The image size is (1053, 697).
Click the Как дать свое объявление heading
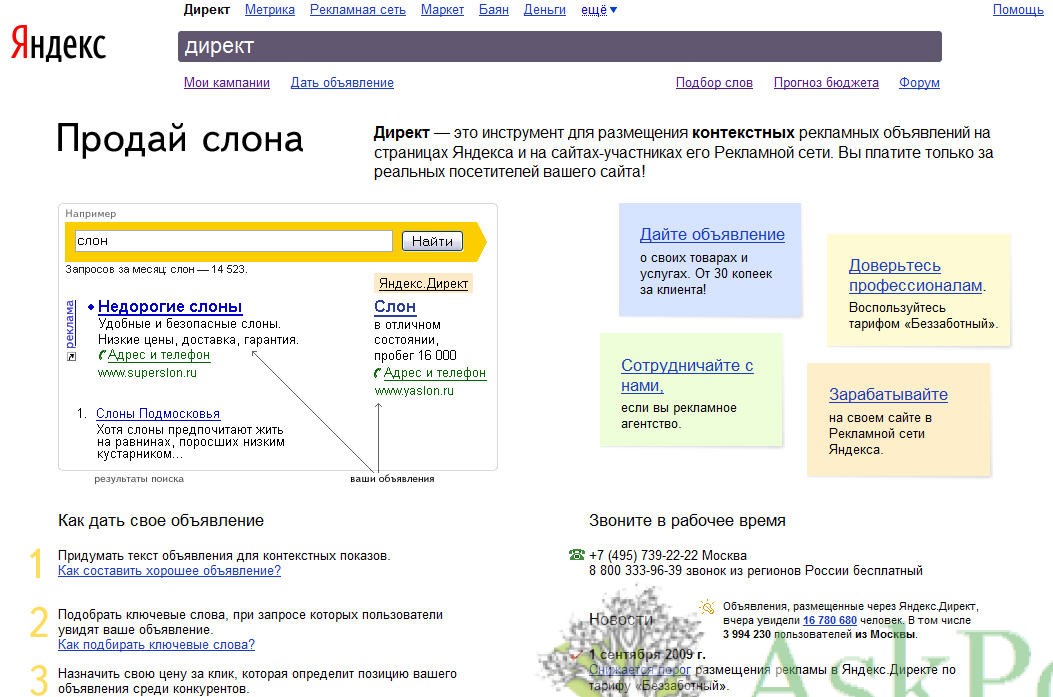[x=161, y=520]
